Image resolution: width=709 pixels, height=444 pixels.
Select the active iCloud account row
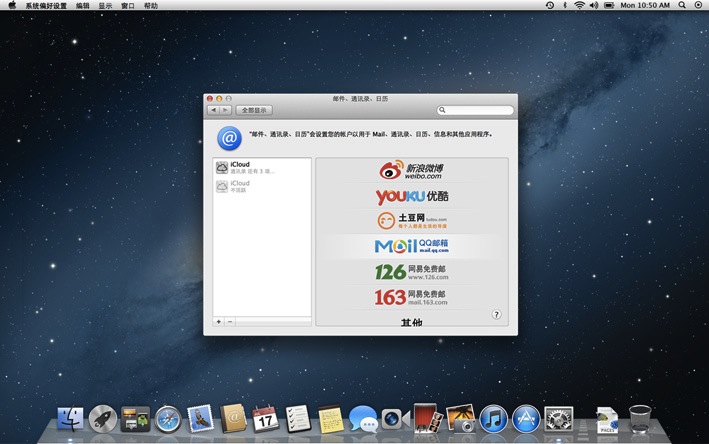[262, 168]
